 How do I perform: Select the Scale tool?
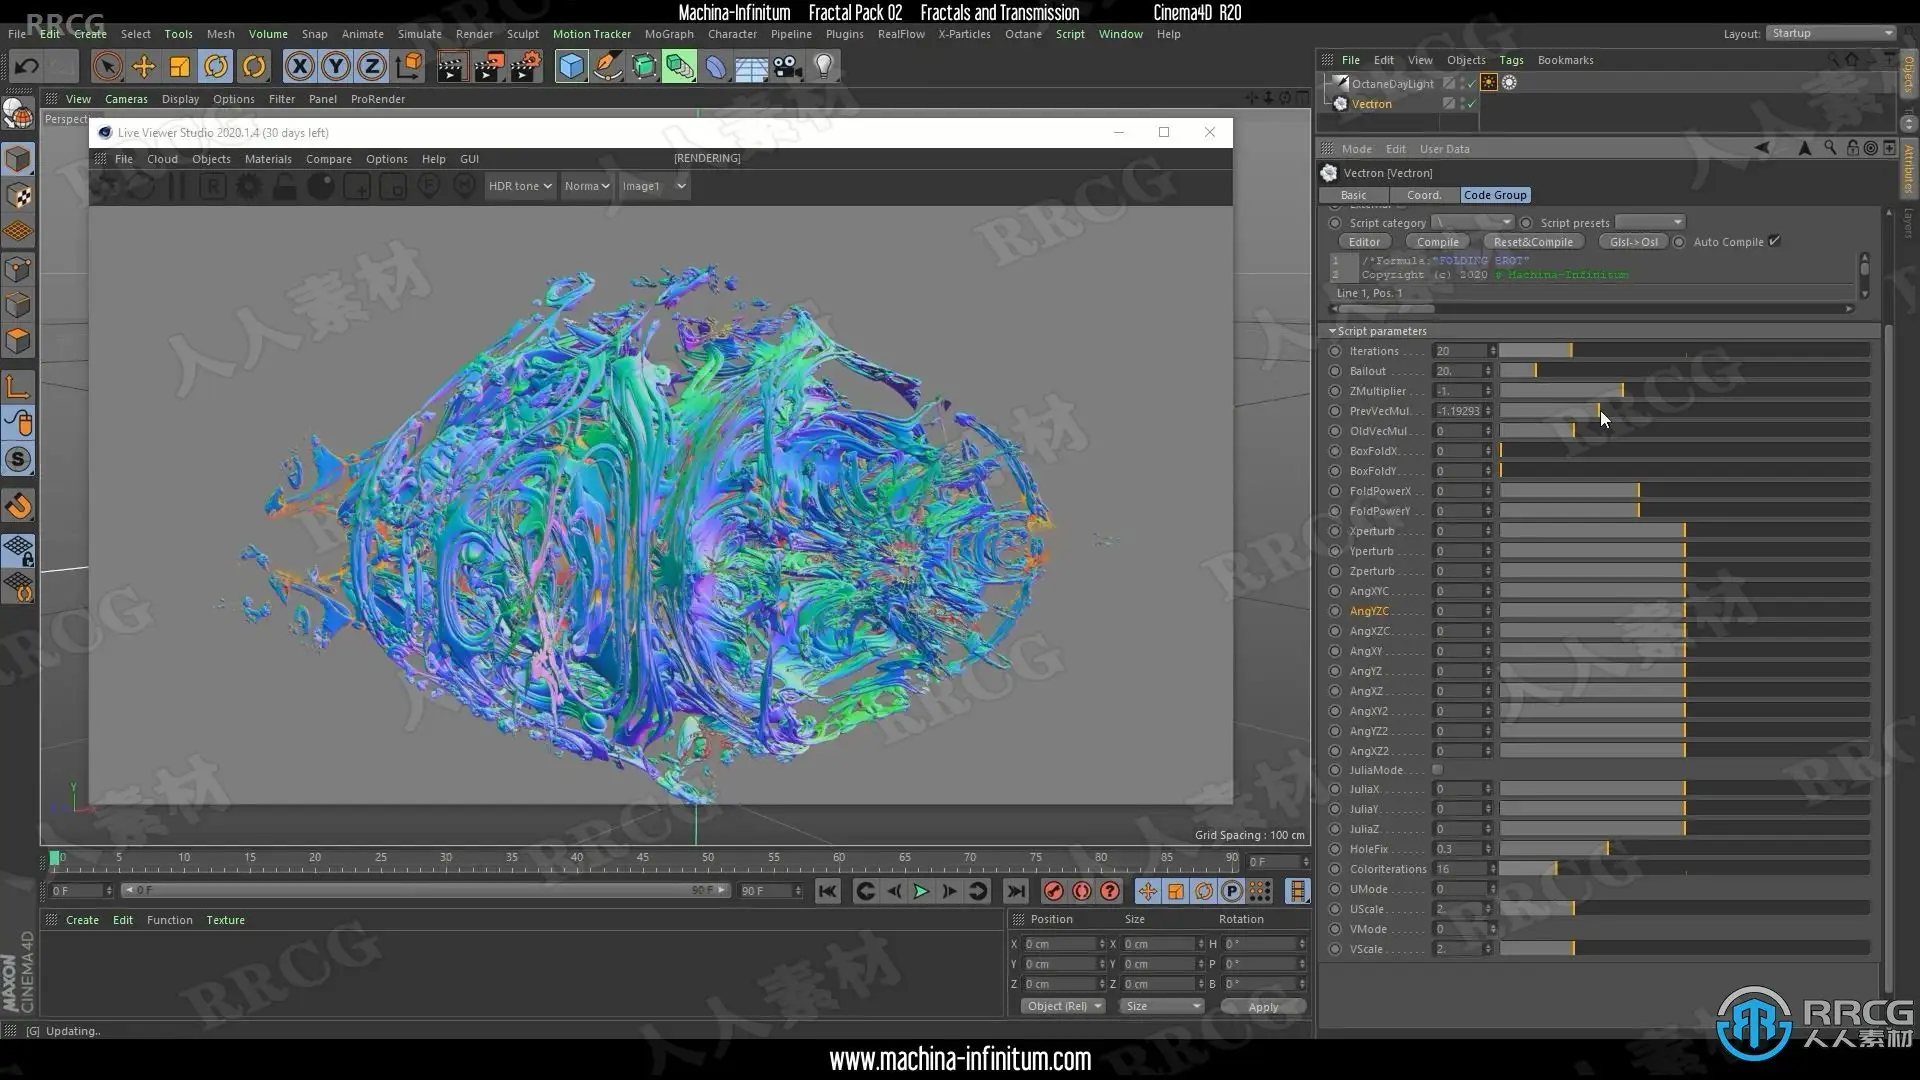[x=180, y=67]
